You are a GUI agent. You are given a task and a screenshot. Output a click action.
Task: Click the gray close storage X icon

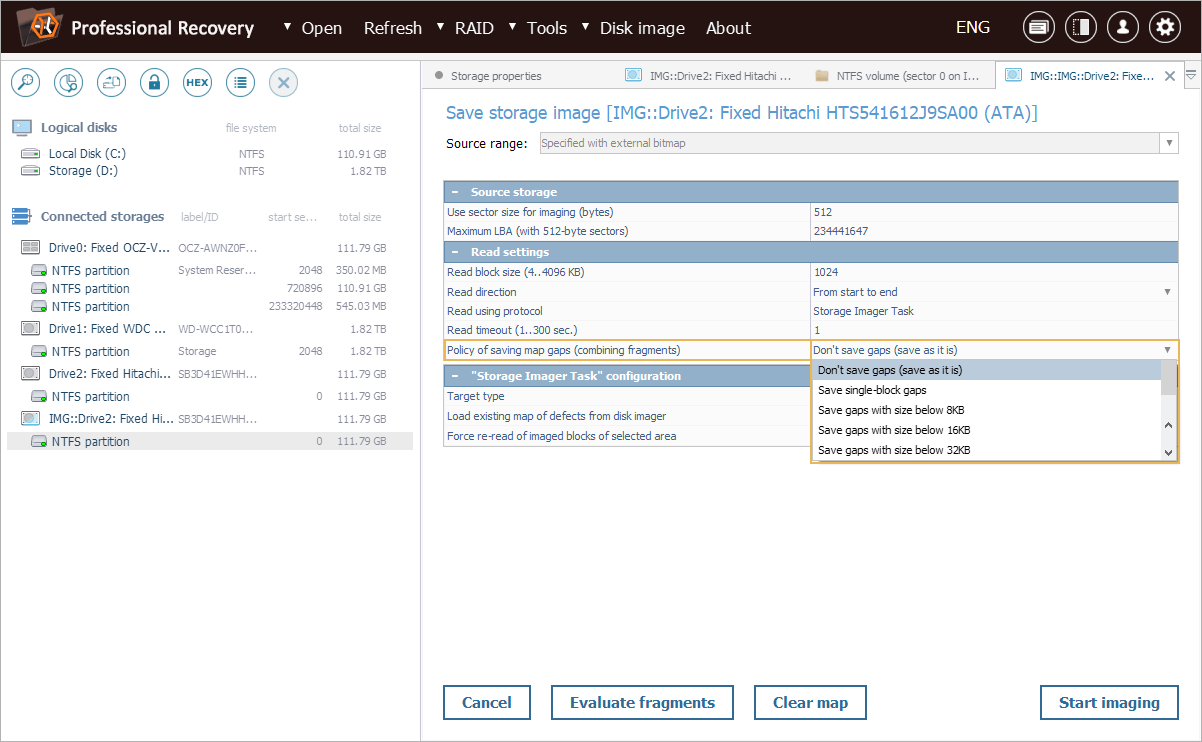click(x=283, y=83)
